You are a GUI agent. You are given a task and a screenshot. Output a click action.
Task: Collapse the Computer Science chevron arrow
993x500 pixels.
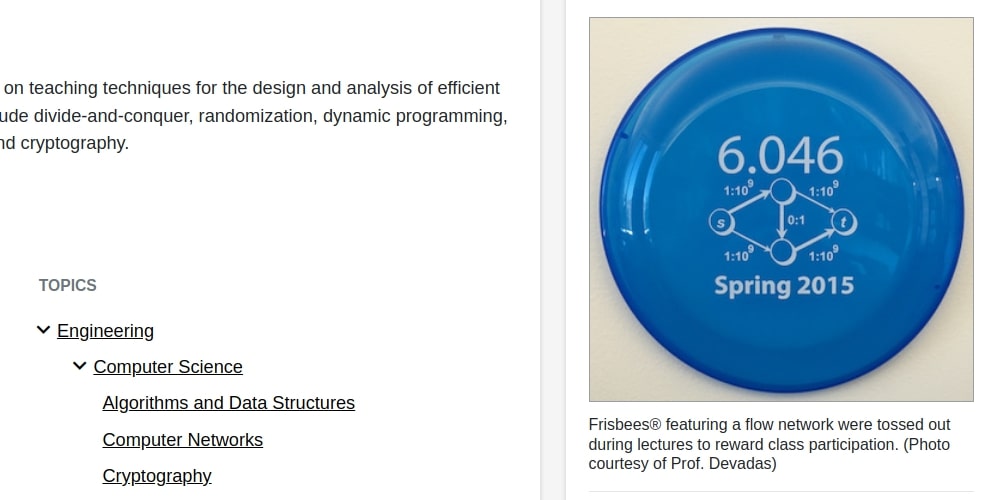(x=79, y=366)
